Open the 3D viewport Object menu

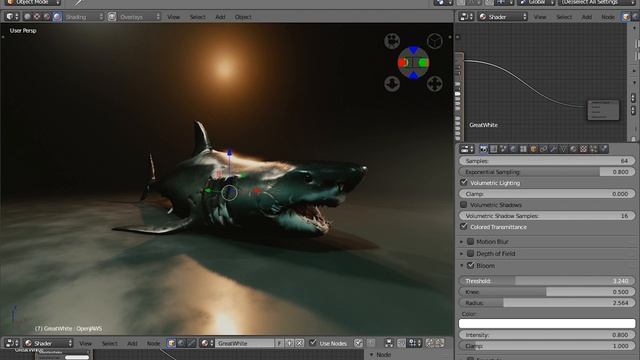click(243, 17)
